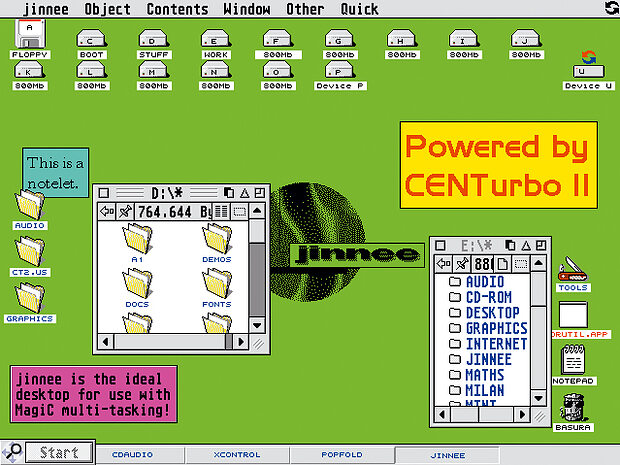Viewport: 620px width, 465px height.
Task: Select drive I 800Mb icon
Action: [x=464, y=39]
